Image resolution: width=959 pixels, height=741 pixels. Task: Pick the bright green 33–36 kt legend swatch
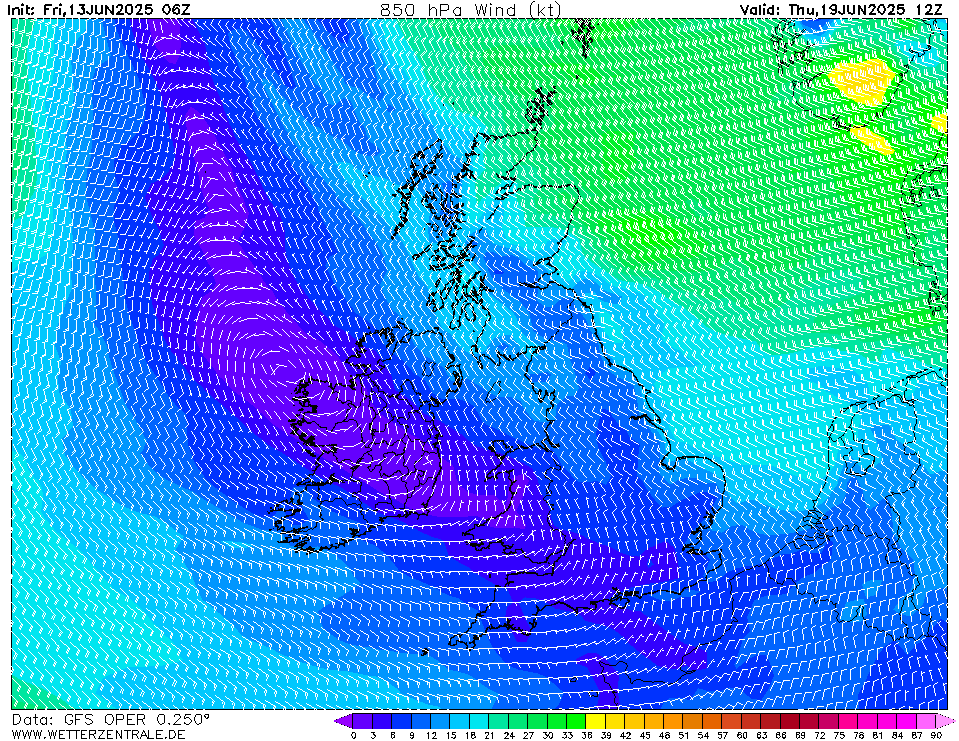[x=576, y=721]
